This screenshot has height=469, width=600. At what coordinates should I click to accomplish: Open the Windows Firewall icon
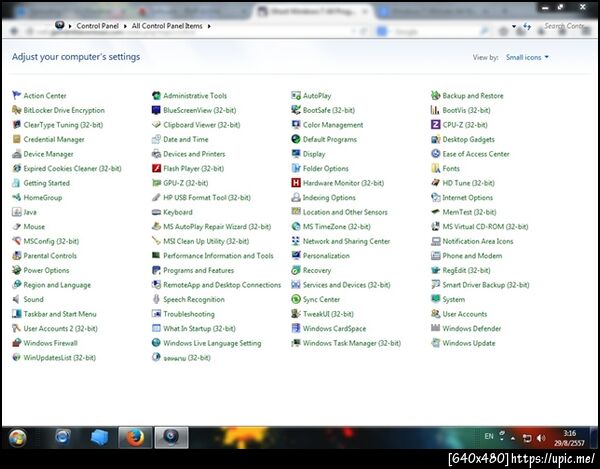click(x=16, y=342)
